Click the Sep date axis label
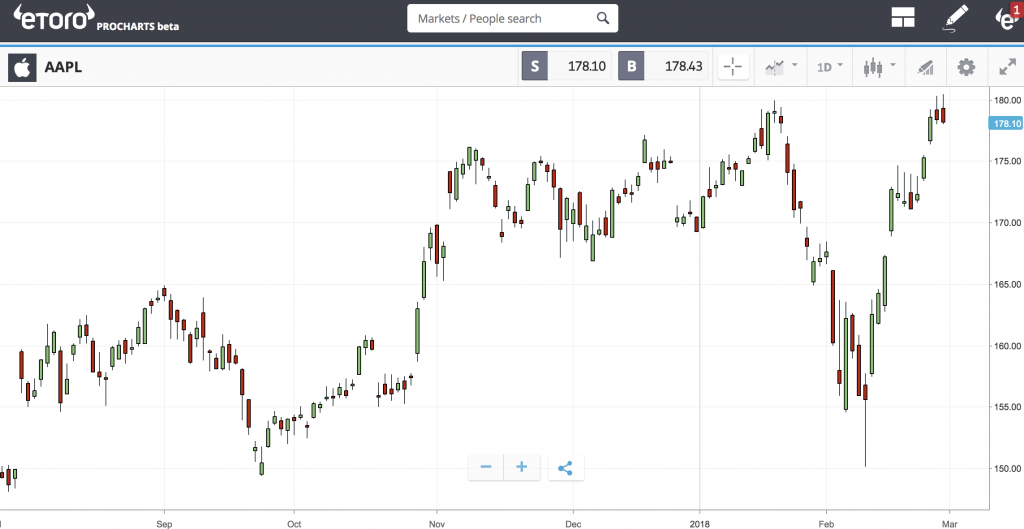1024x529 pixels. coord(164,524)
